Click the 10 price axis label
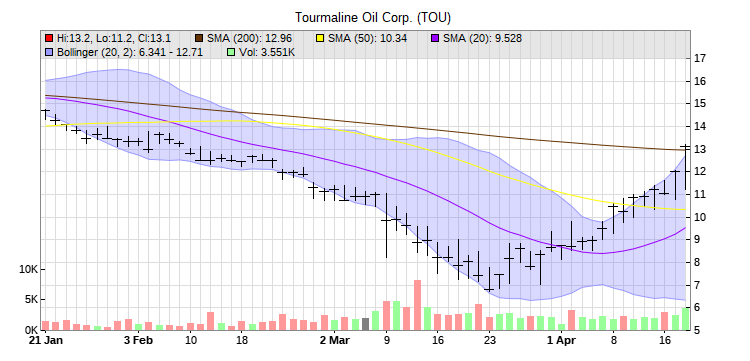This screenshot has width=750, height=361. 700,217
